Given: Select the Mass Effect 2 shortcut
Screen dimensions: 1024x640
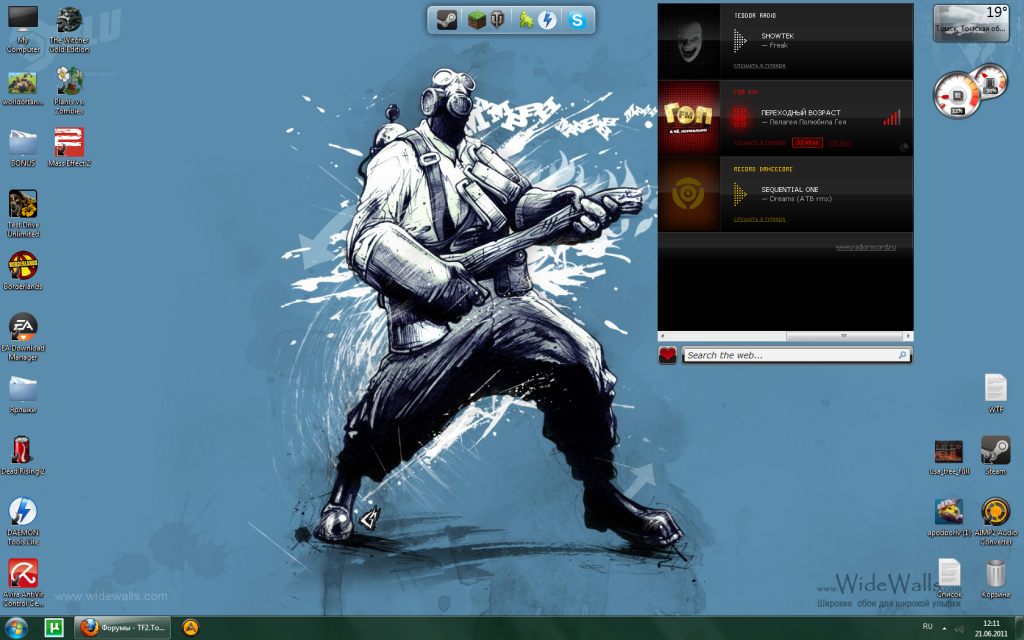Looking at the screenshot, I should coord(69,148).
